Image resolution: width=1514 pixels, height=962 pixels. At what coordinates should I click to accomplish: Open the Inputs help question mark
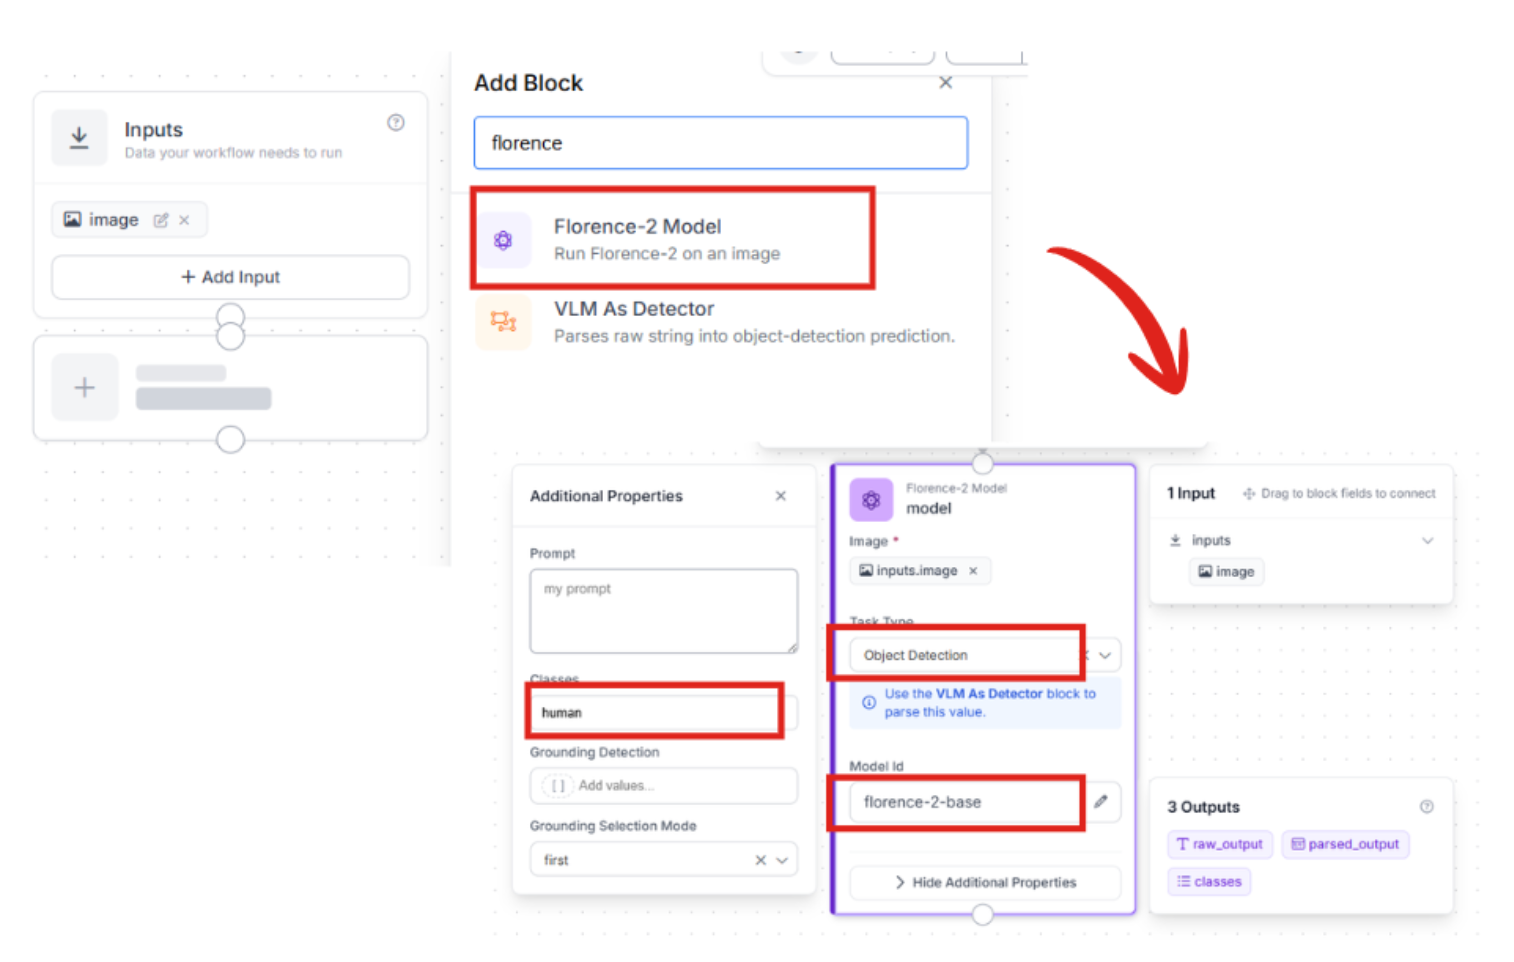(x=396, y=123)
